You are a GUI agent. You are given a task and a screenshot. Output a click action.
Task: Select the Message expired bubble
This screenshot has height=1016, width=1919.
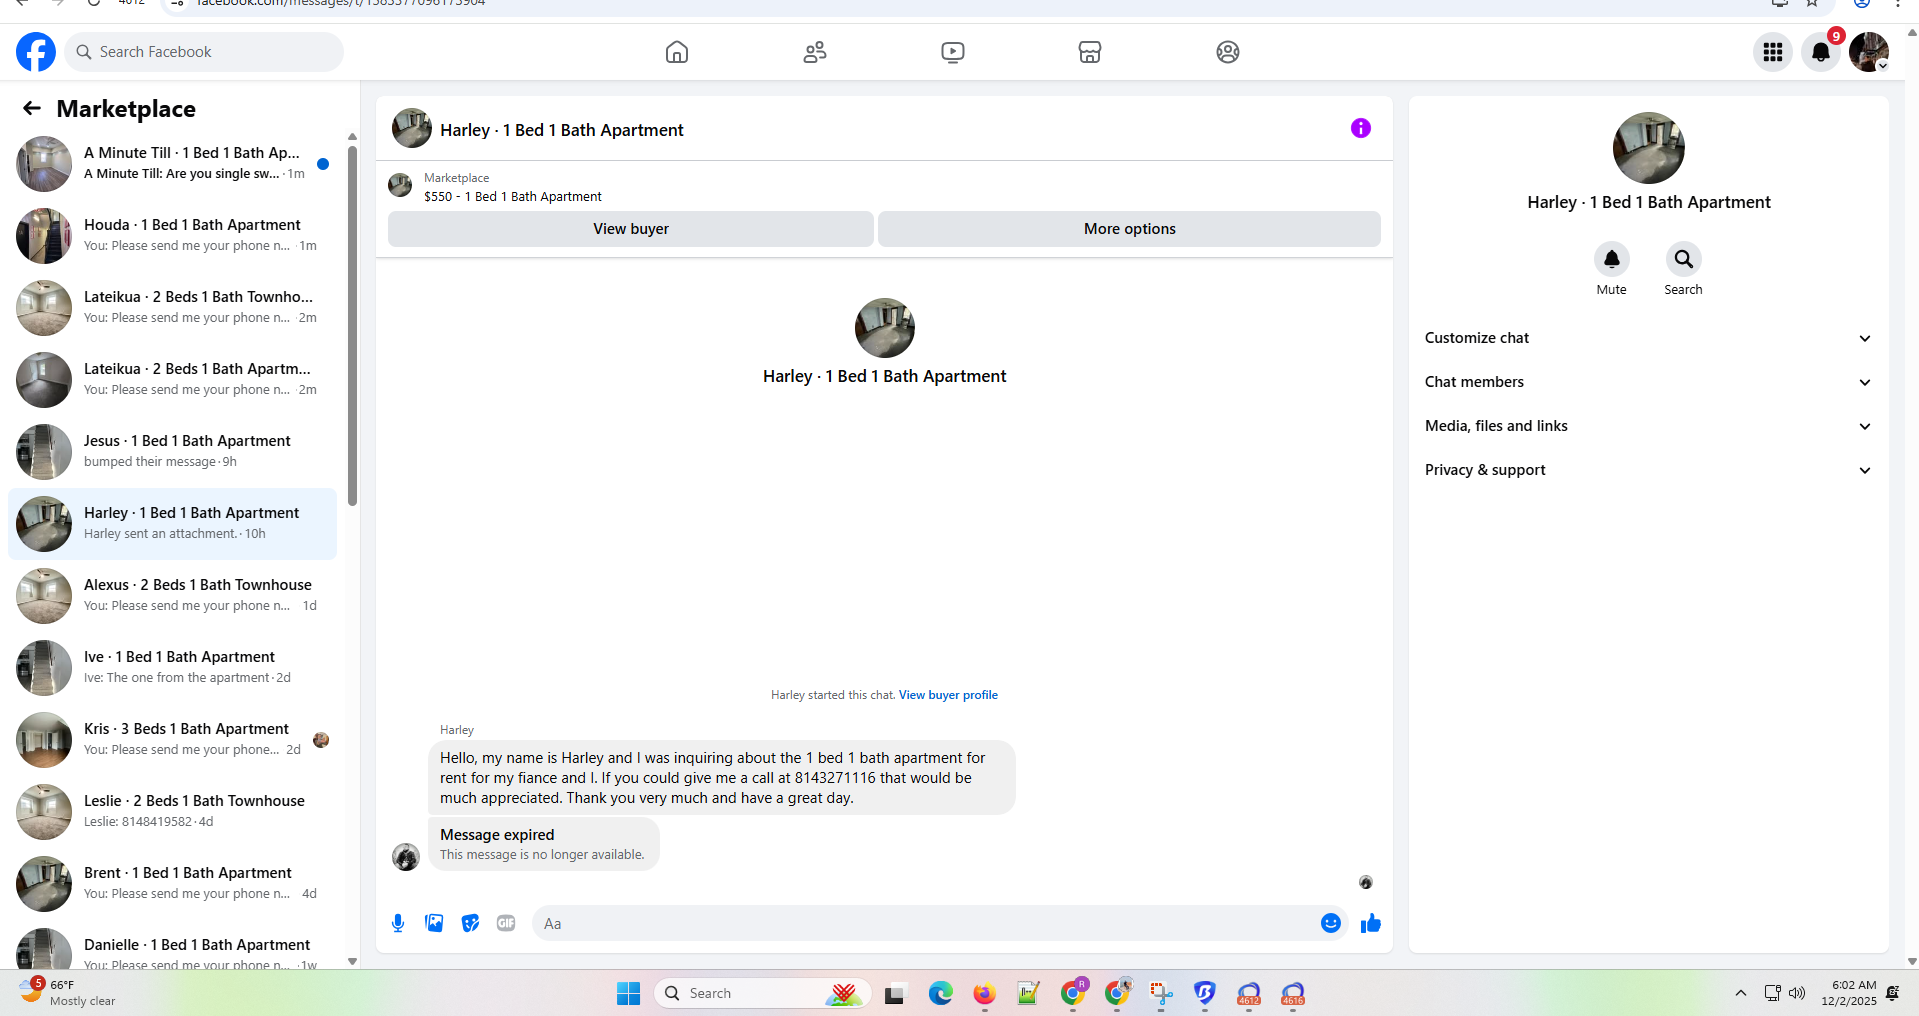pyautogui.click(x=544, y=844)
